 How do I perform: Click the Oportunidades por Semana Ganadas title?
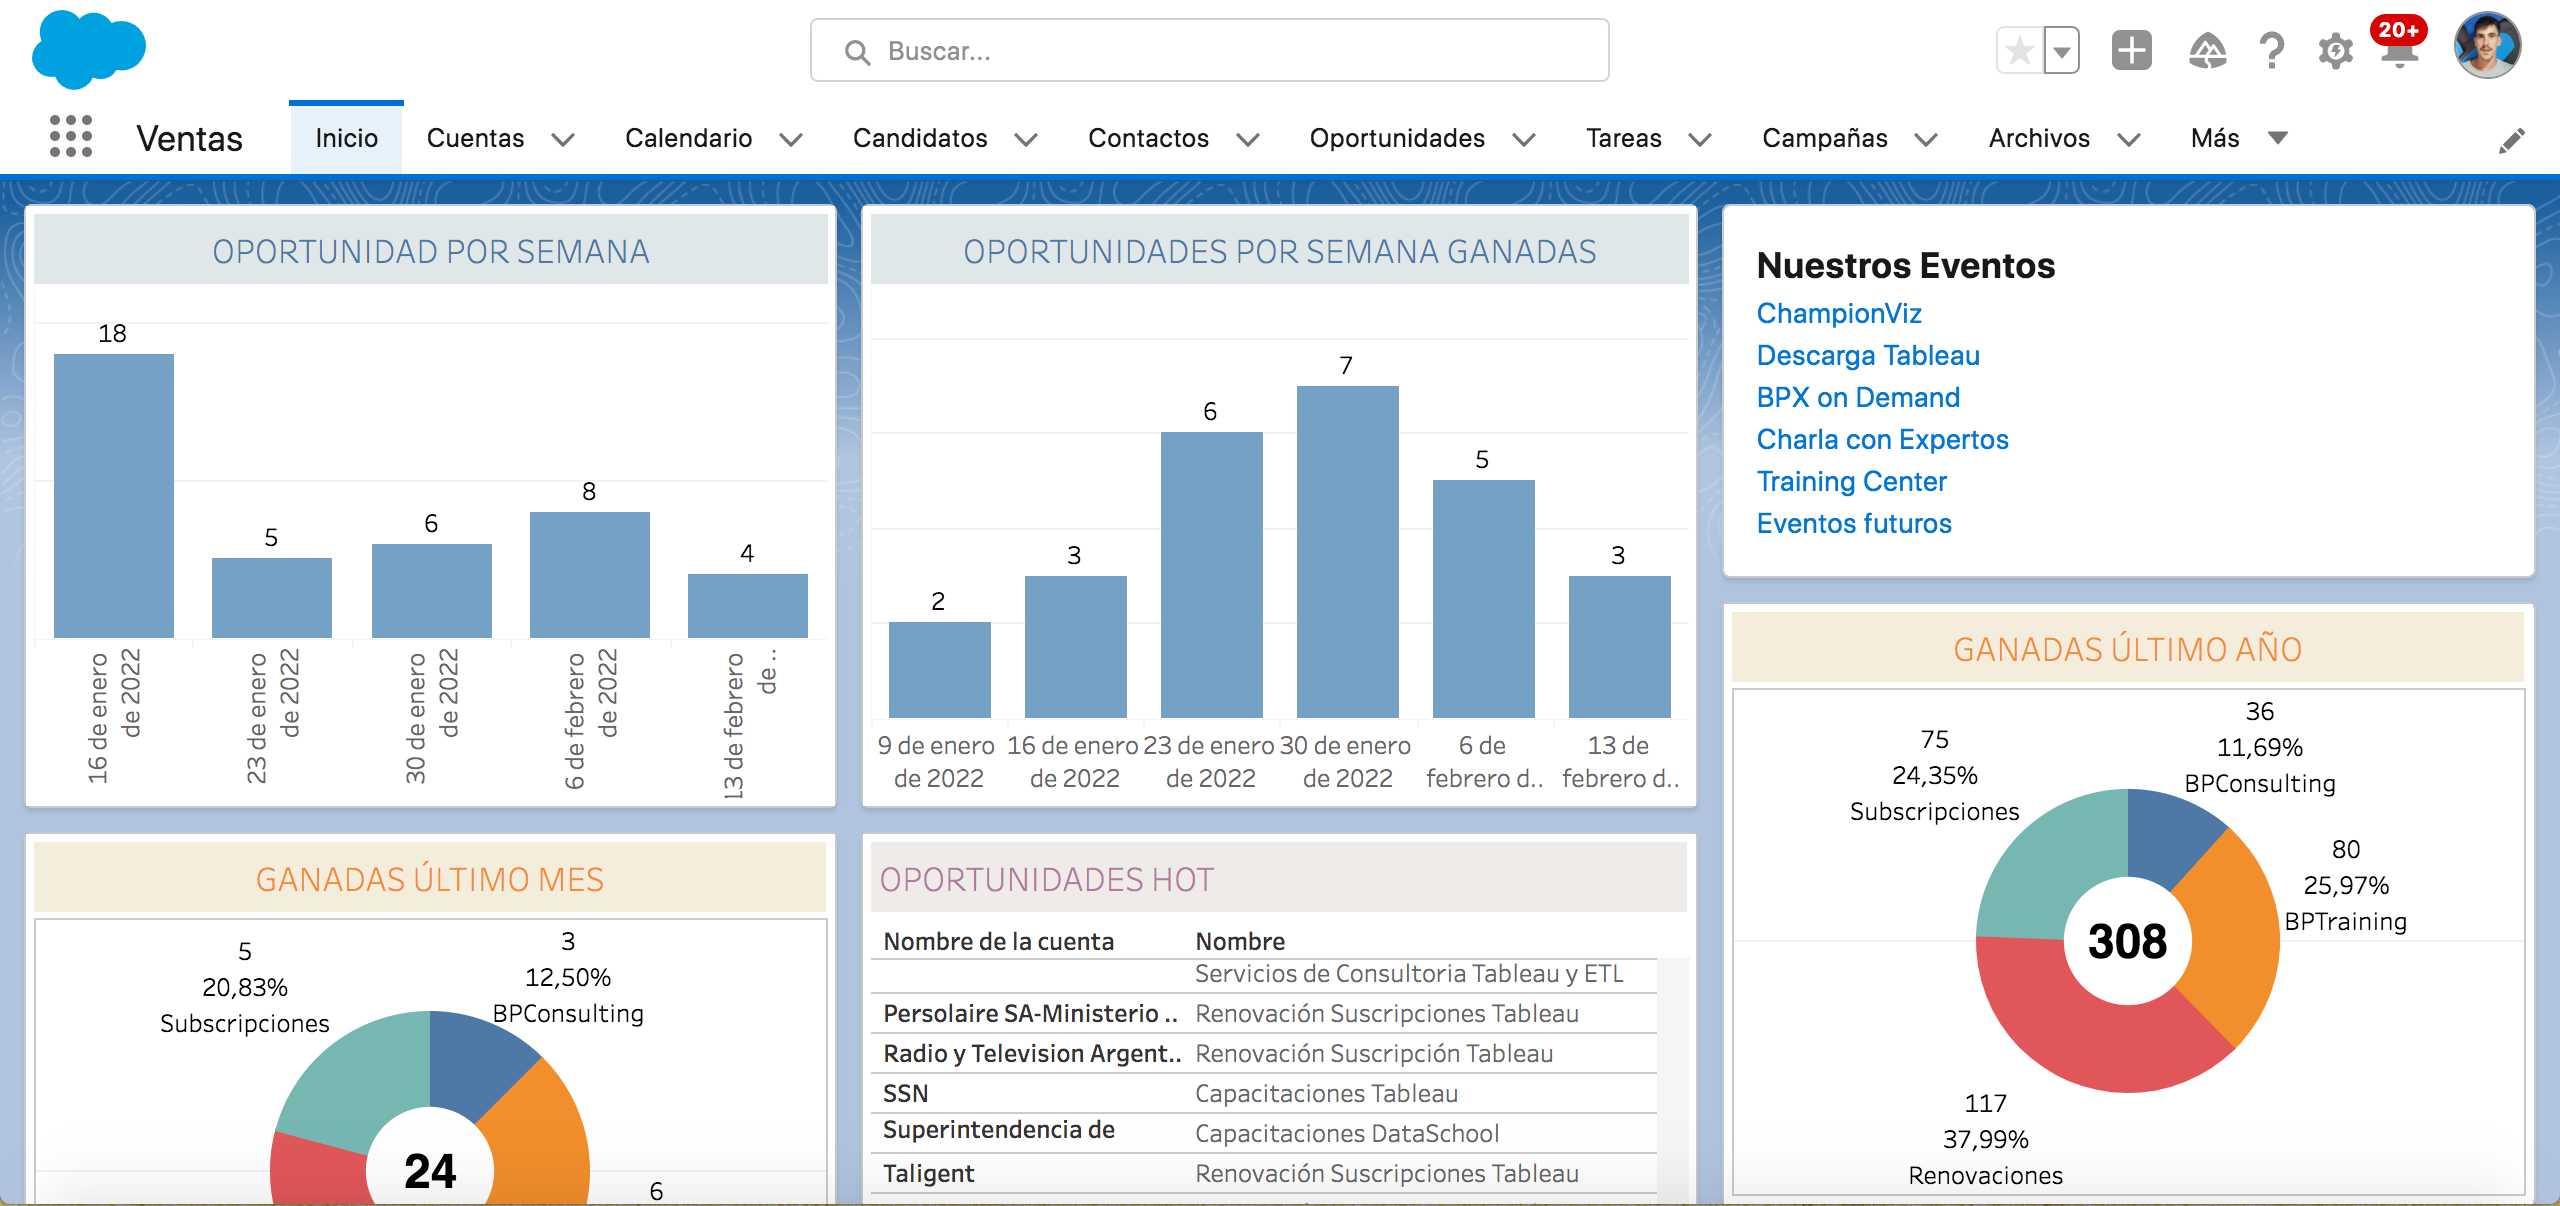coord(1279,251)
